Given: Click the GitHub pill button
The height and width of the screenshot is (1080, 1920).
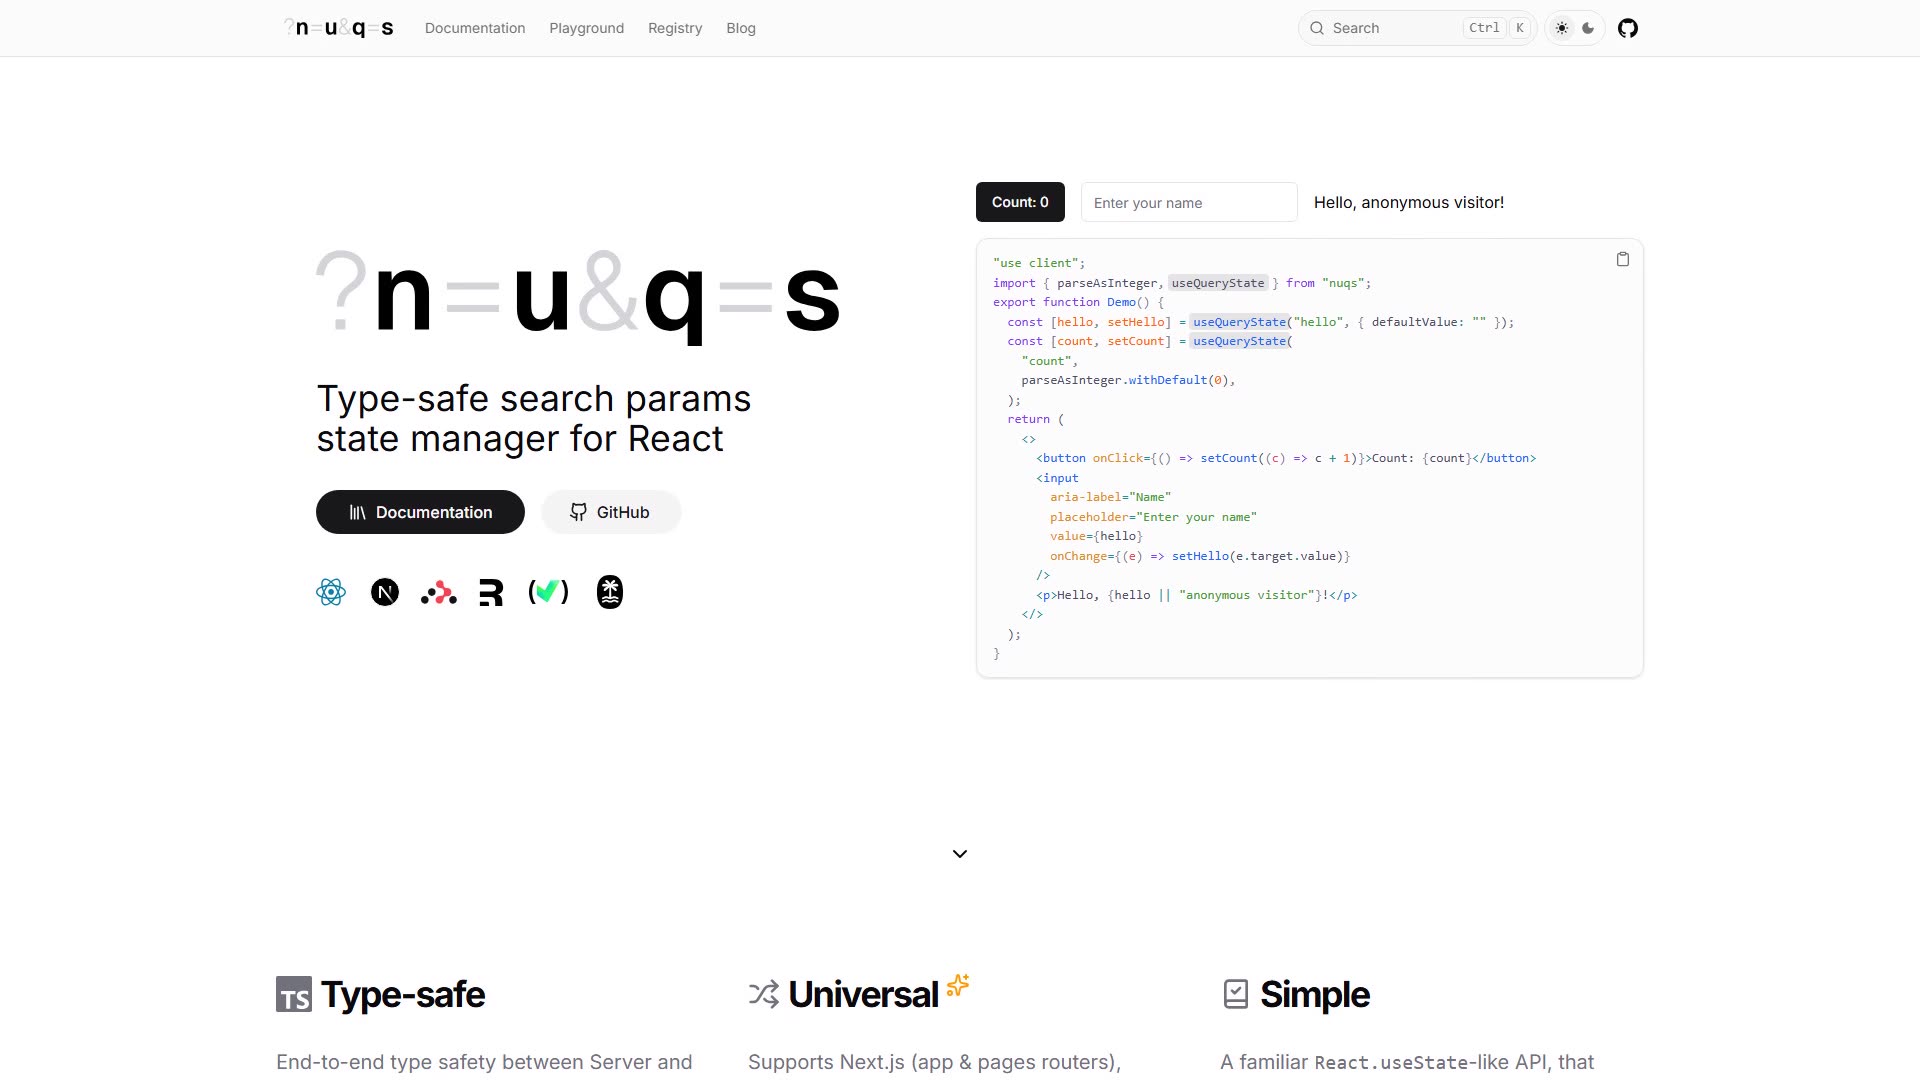Looking at the screenshot, I should [x=611, y=512].
